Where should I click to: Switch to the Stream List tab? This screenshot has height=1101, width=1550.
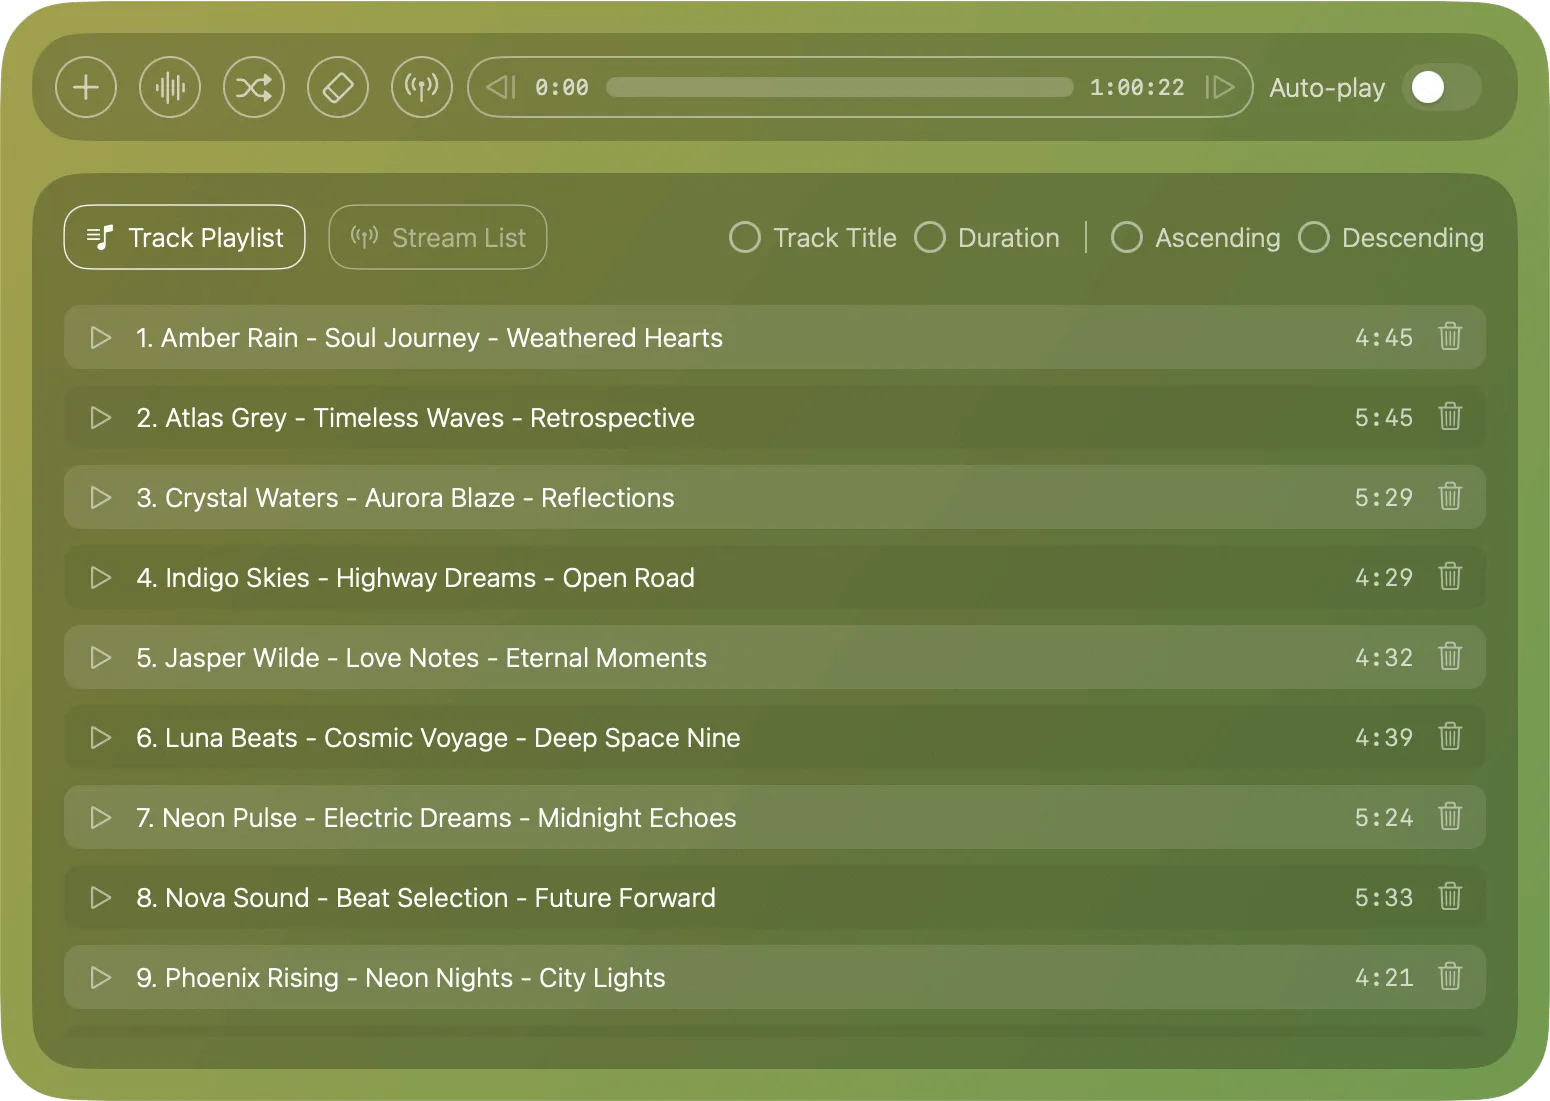(x=438, y=238)
